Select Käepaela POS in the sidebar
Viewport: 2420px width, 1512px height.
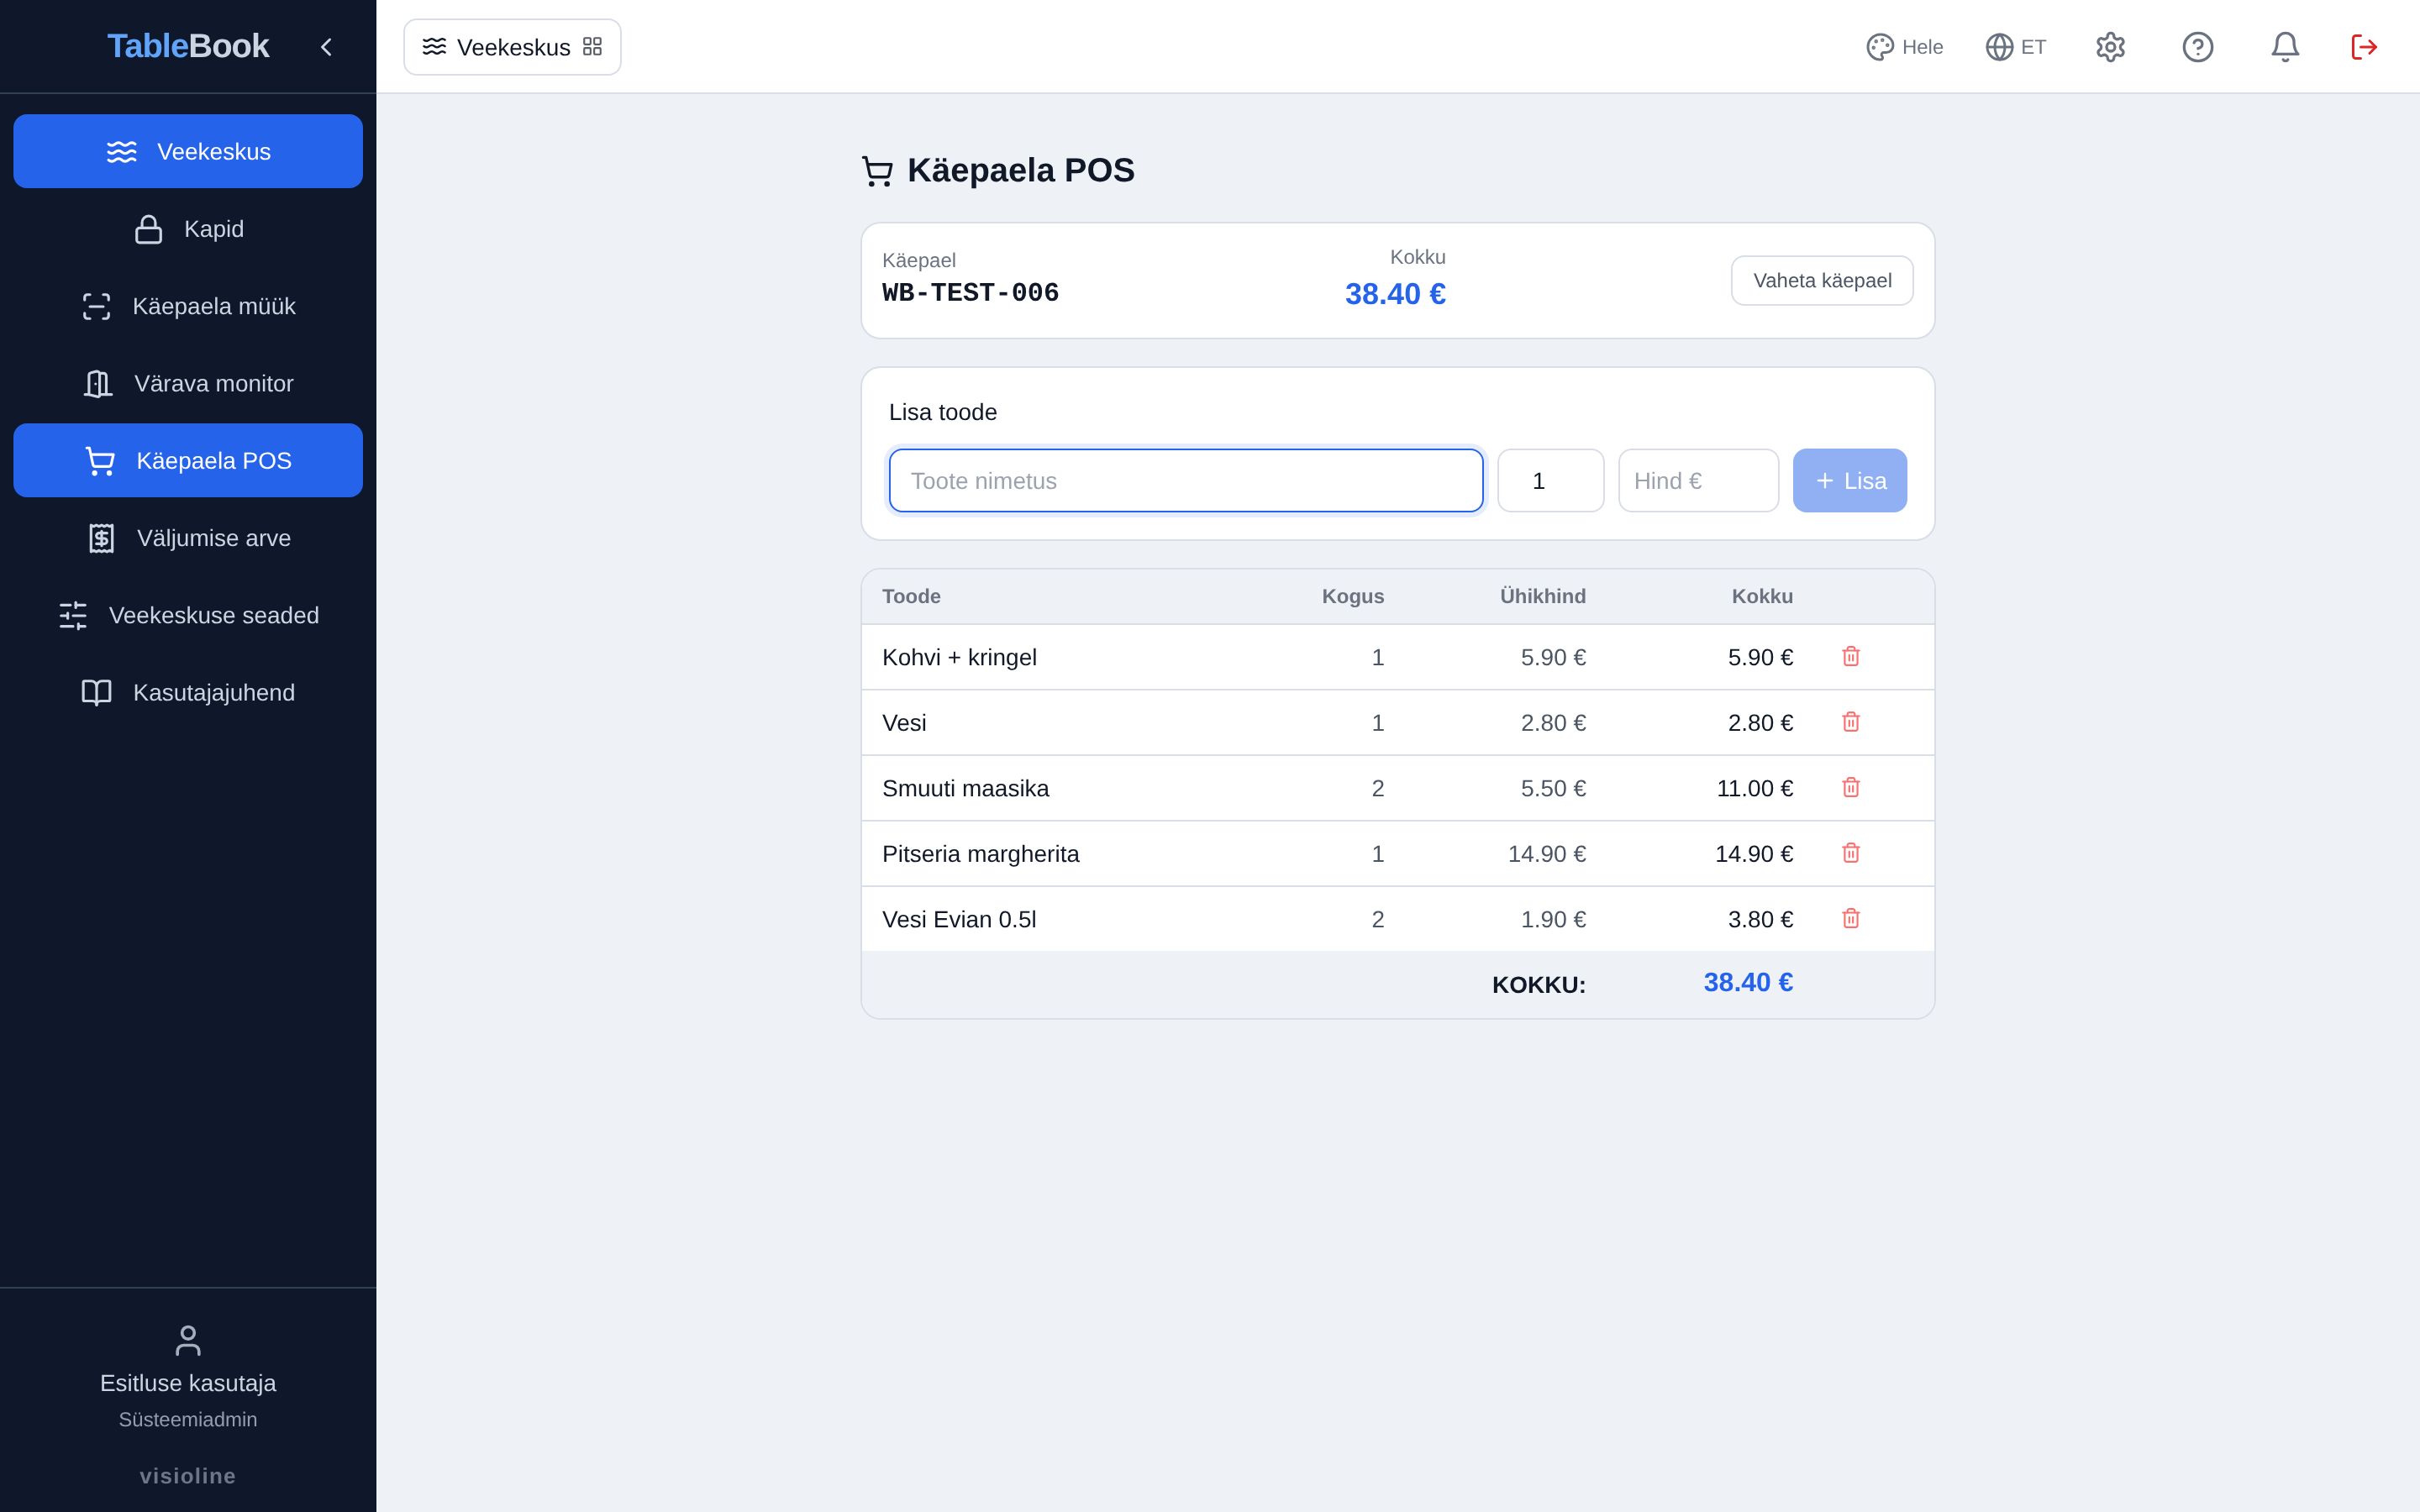188,460
